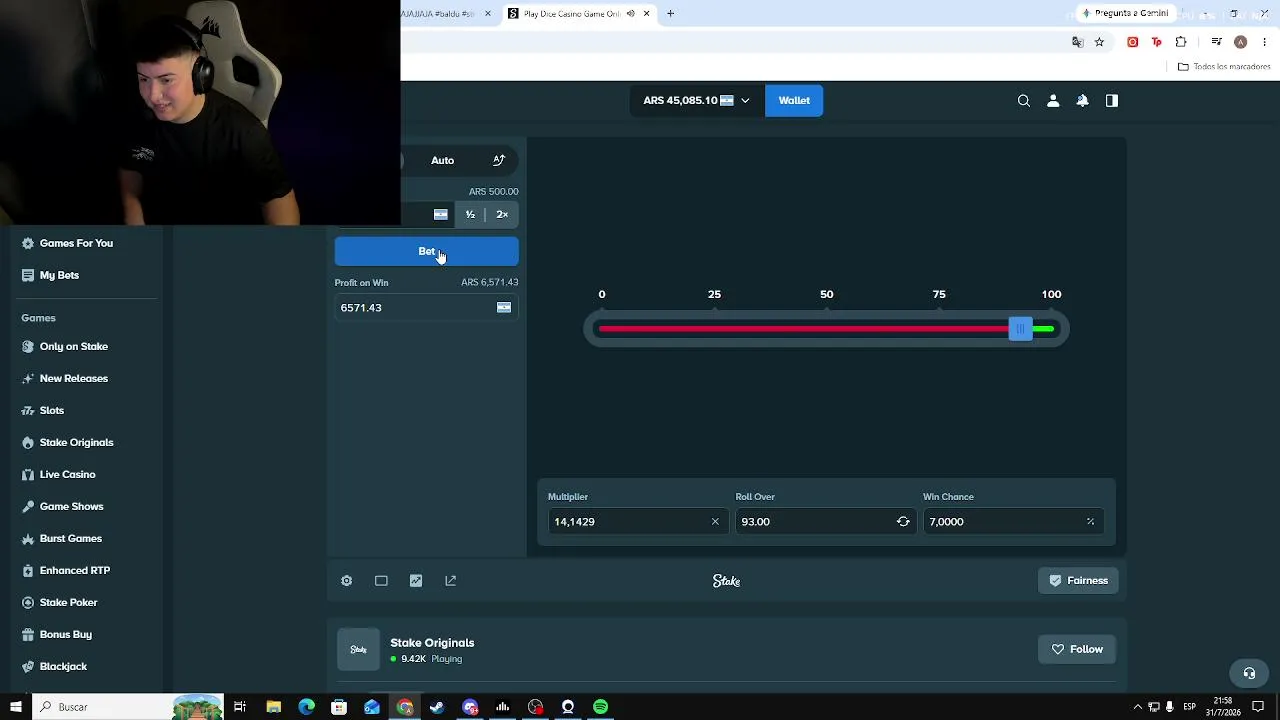The height and width of the screenshot is (720, 1280).
Task: Open game in popout window icon
Action: point(451,581)
